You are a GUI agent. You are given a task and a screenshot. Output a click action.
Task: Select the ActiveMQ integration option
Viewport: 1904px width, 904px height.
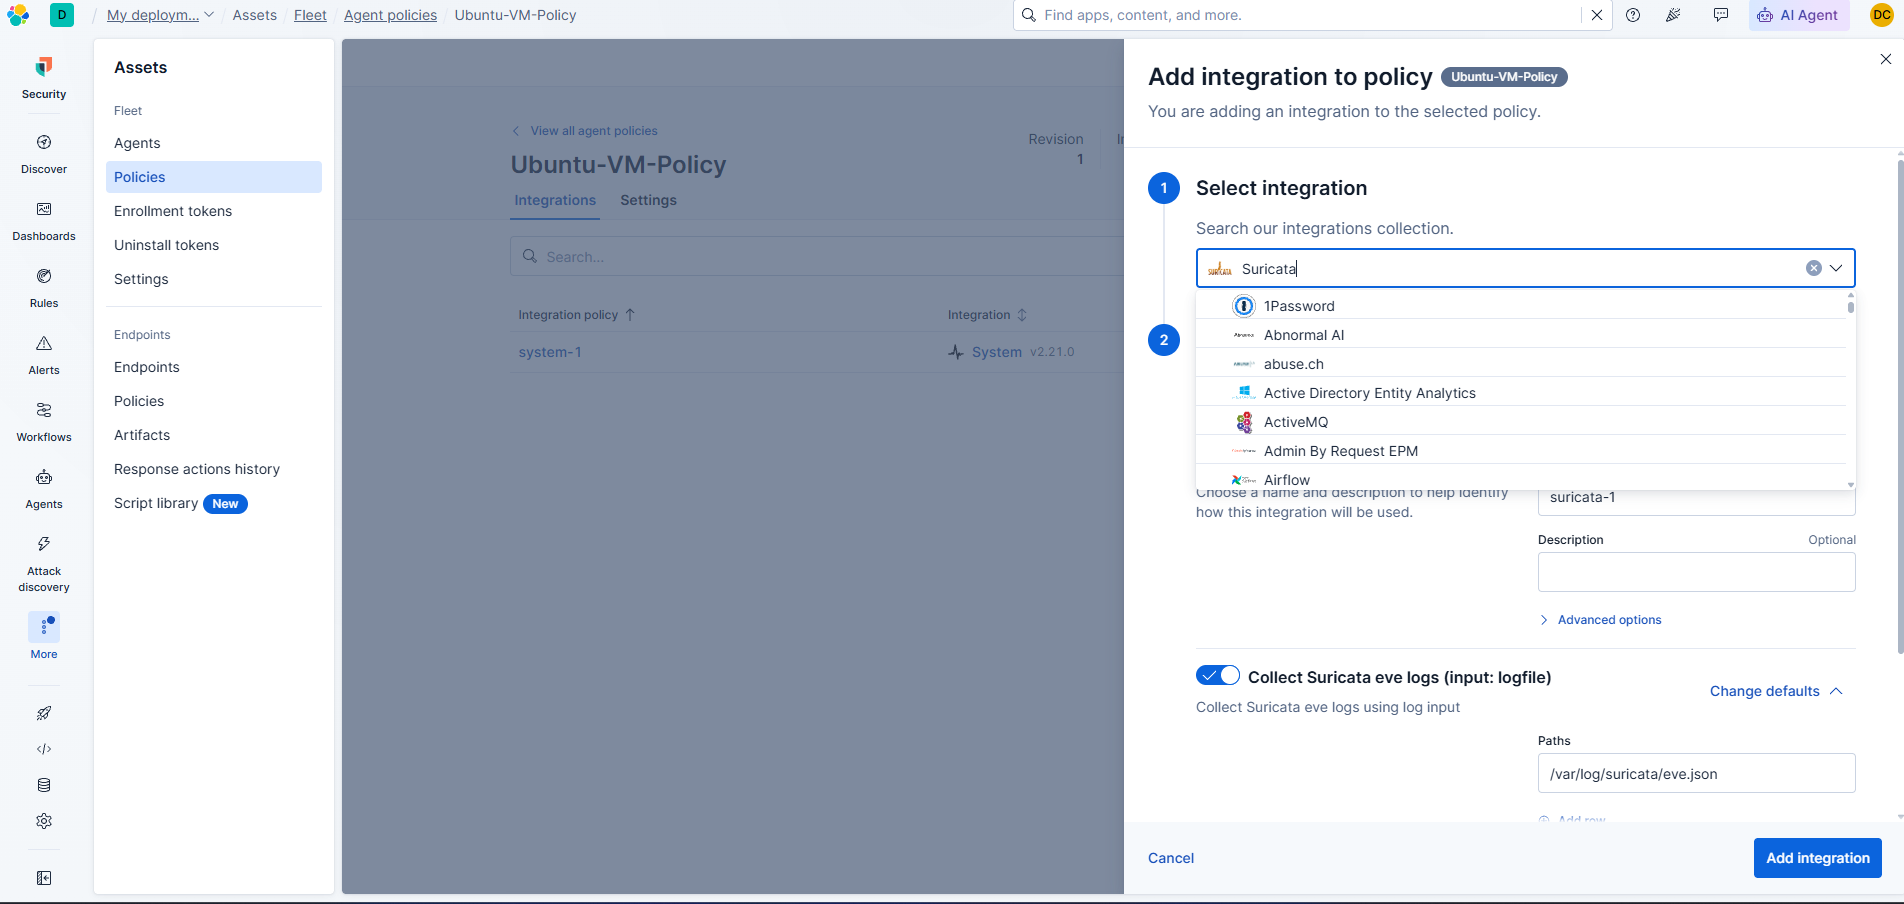1521,422
